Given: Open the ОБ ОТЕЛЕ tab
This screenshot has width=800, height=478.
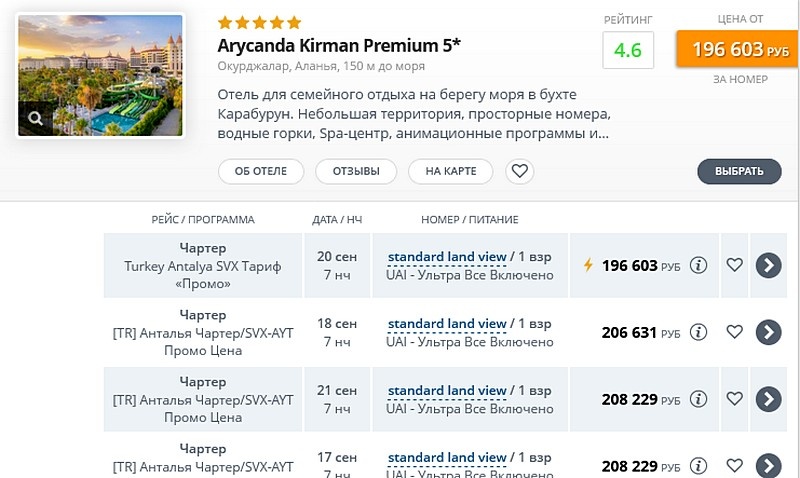Looking at the screenshot, I should [x=261, y=171].
